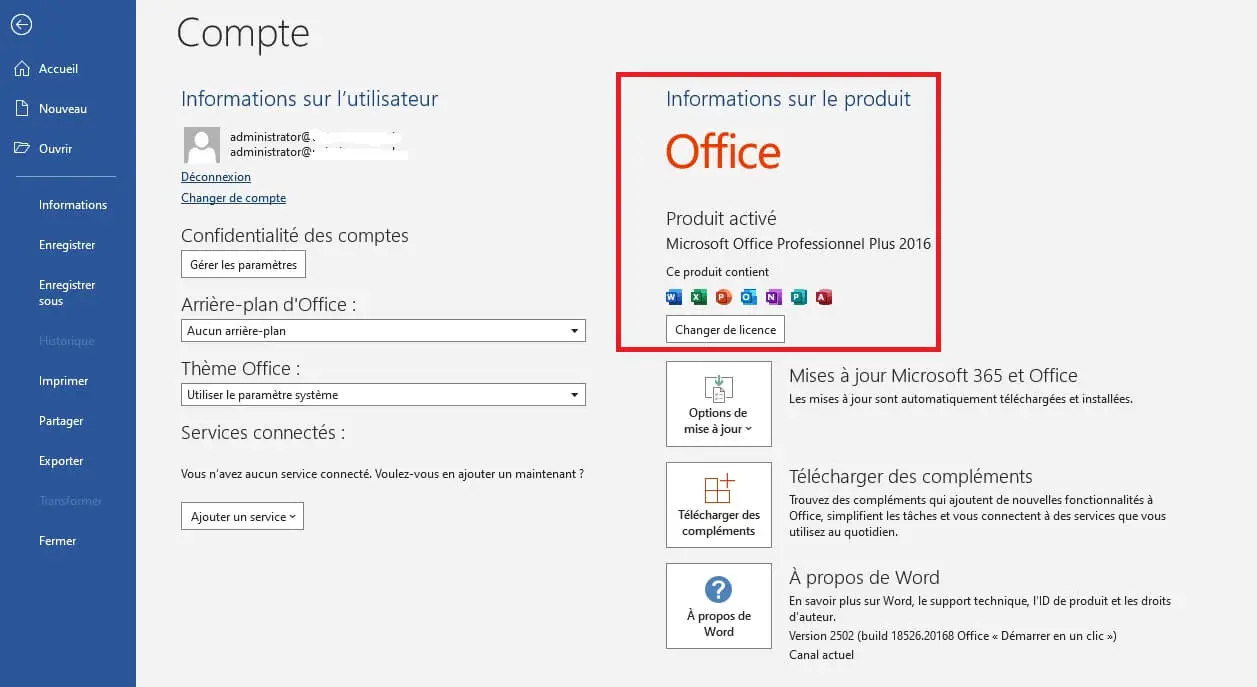Image resolution: width=1257 pixels, height=687 pixels.
Task: Click Microsoft Office Professionnel Plus 2016 text
Action: [x=798, y=244]
